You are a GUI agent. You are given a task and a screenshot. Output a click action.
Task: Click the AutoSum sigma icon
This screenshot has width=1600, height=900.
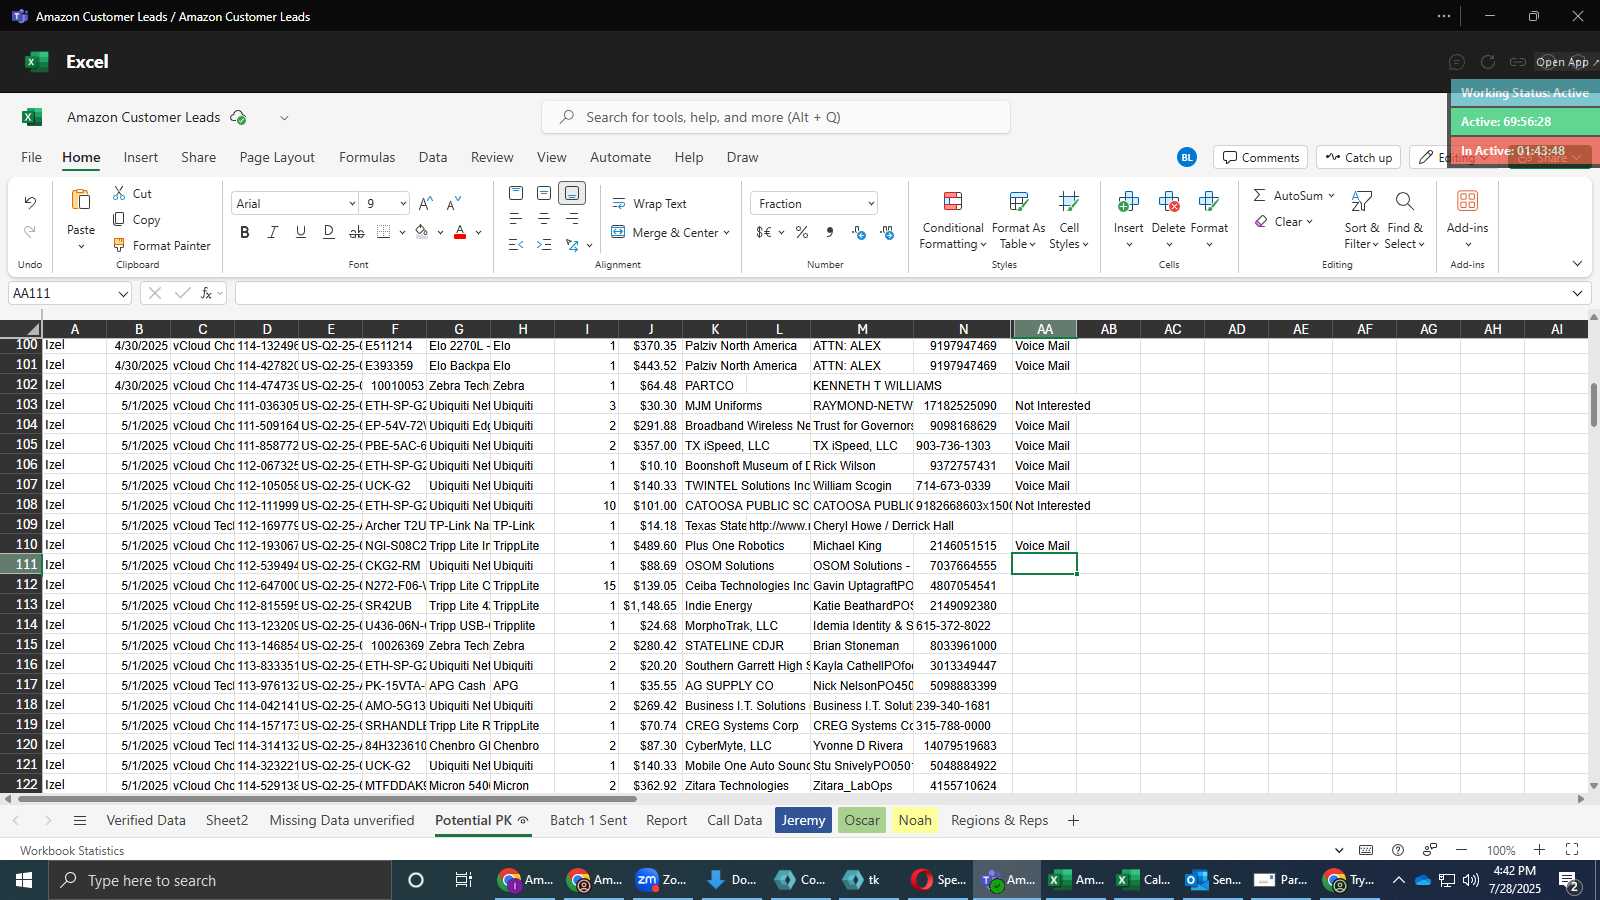pyautogui.click(x=1260, y=195)
